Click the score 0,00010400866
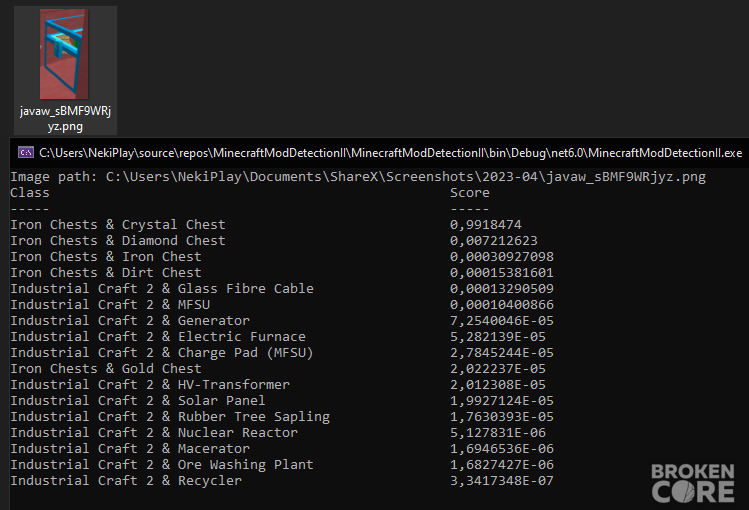This screenshot has height=510, width=749. [x=502, y=305]
